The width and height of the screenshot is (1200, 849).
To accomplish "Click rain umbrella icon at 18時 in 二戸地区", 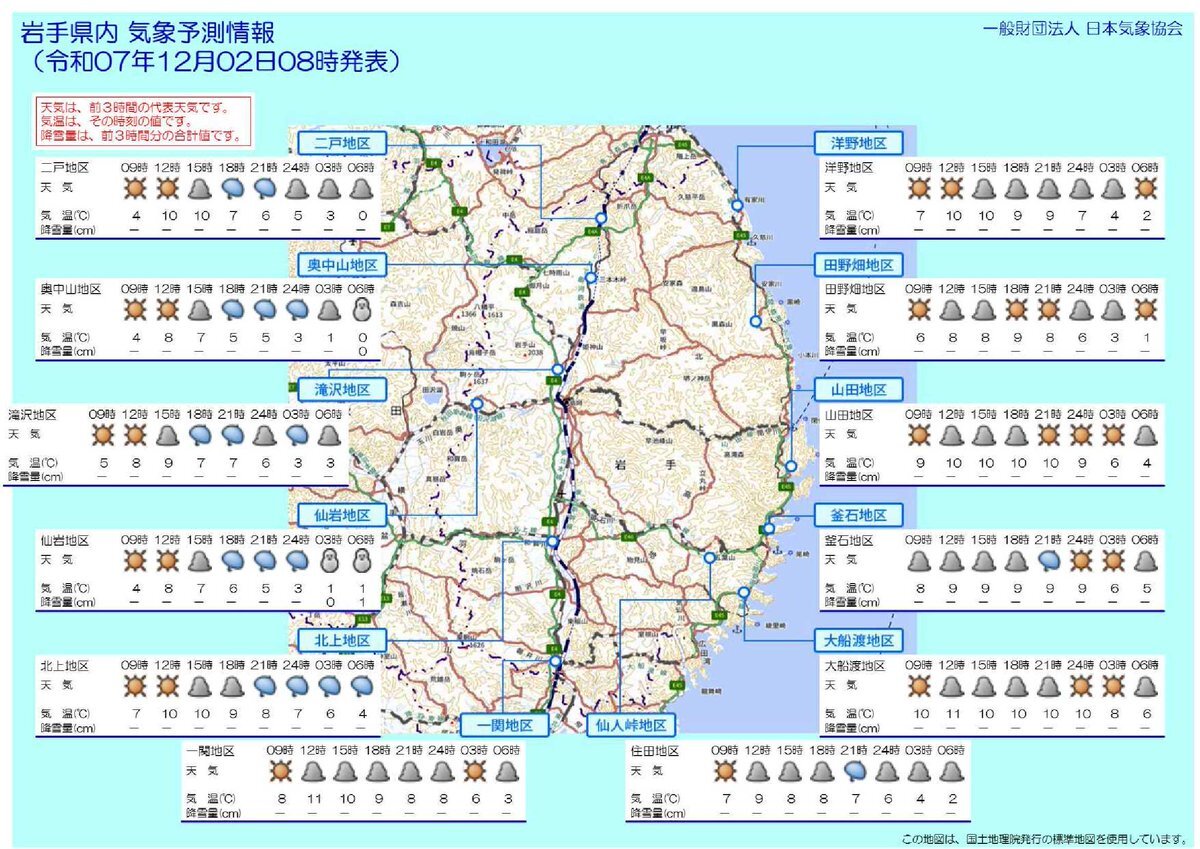I will point(233,187).
